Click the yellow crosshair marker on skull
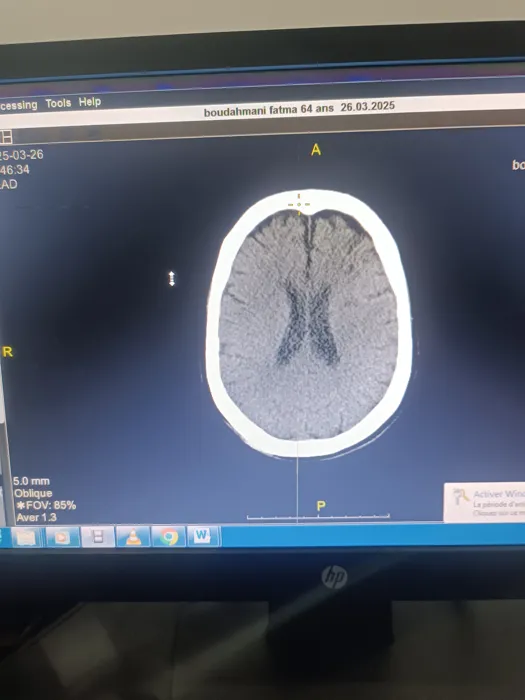The height and width of the screenshot is (700, 525). (299, 204)
